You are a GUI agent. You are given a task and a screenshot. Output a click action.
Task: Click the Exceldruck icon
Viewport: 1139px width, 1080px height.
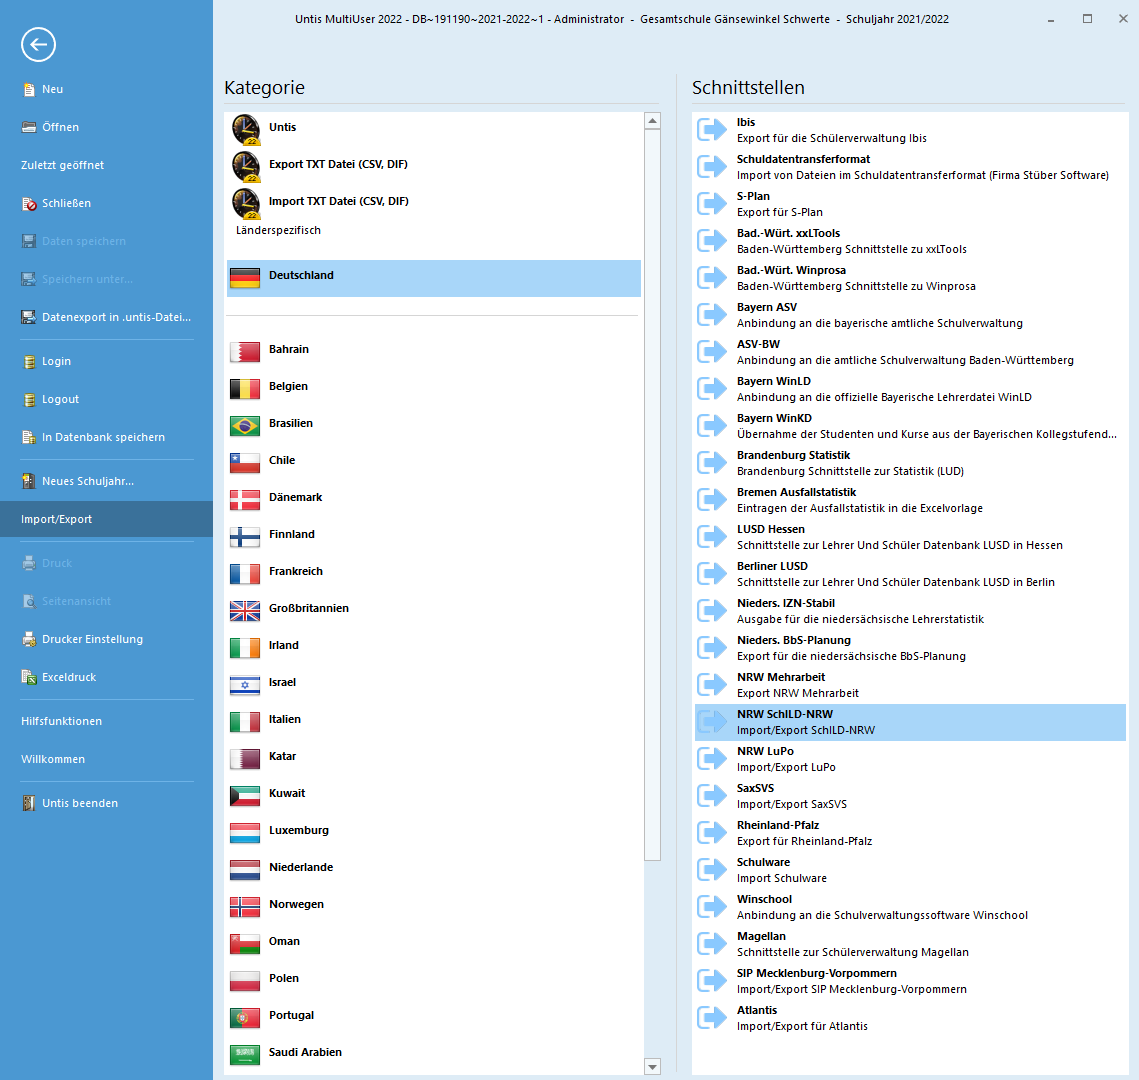click(29, 677)
